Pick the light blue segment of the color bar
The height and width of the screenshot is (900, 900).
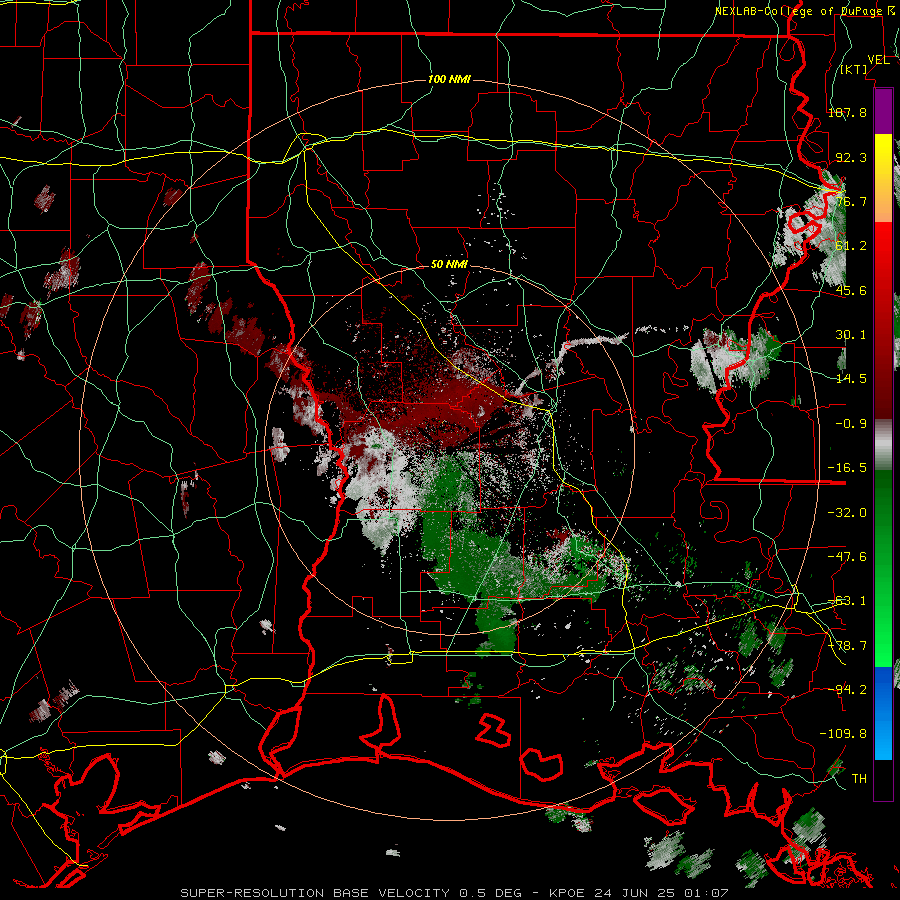pos(883,735)
